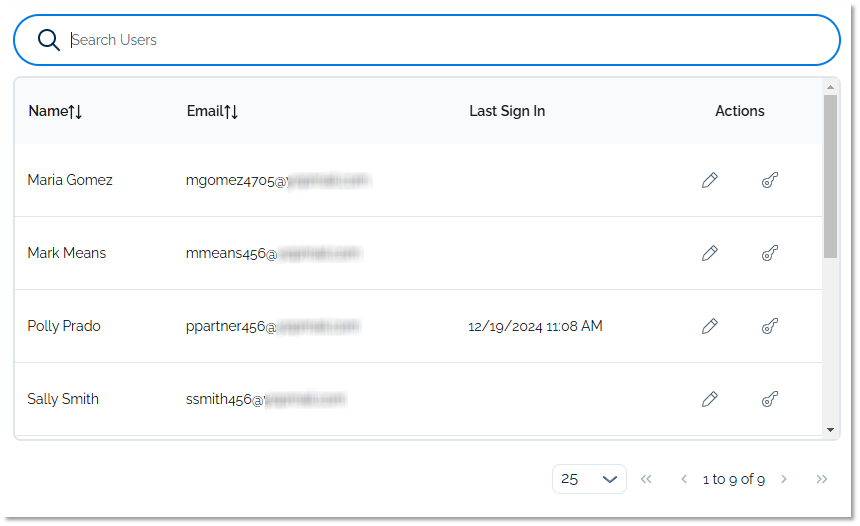Click the Last Sign In column header
The width and height of the screenshot is (860, 526).
click(507, 111)
